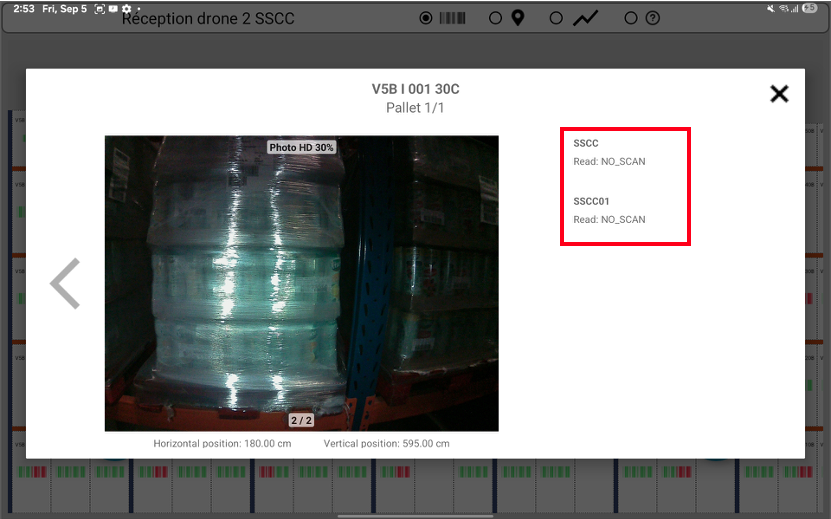Image resolution: width=831 pixels, height=519 pixels.
Task: Open the settings gear in status bar
Action: point(127,8)
